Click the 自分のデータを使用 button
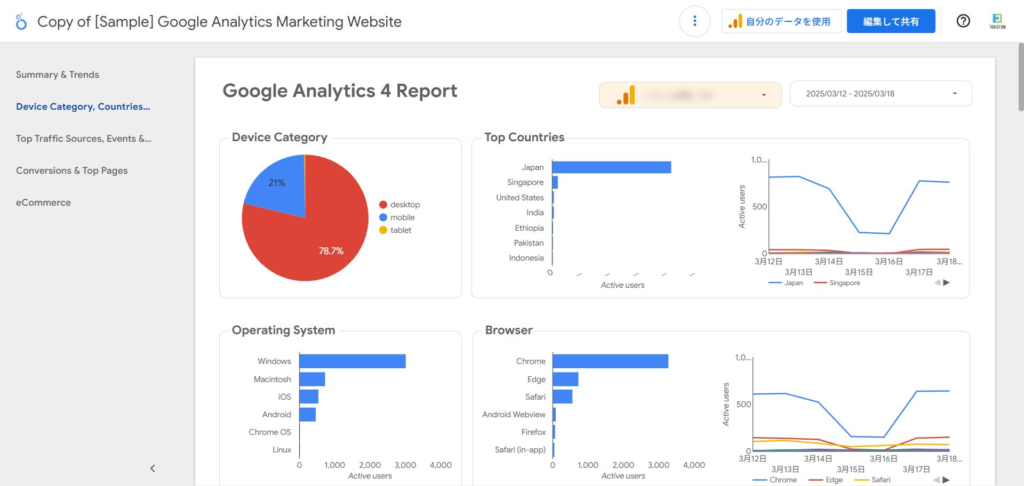Screen dimensions: 1024x486 click(778, 21)
